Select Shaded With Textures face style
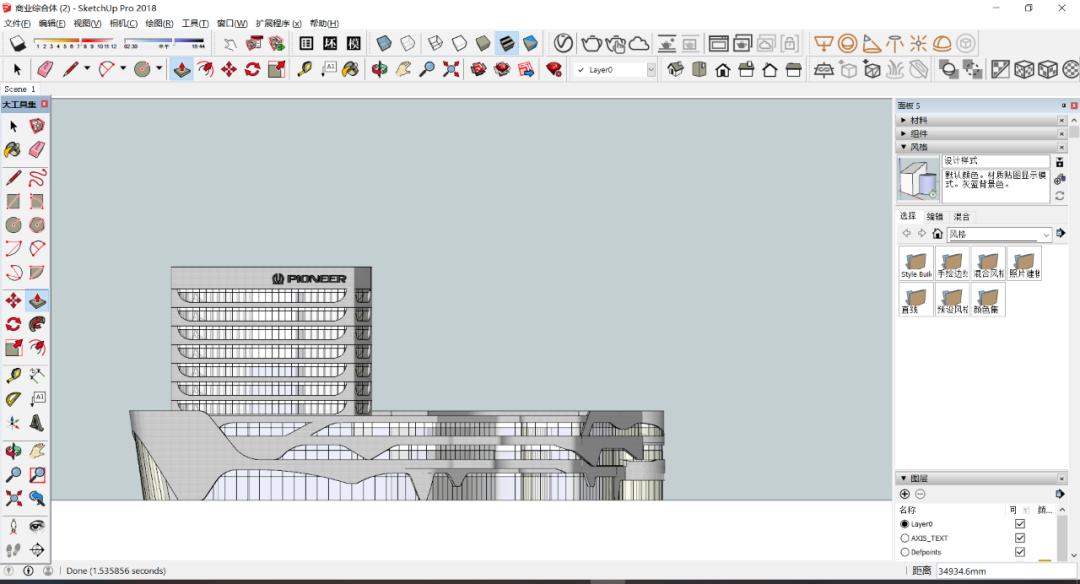1080x584 pixels. (506, 43)
